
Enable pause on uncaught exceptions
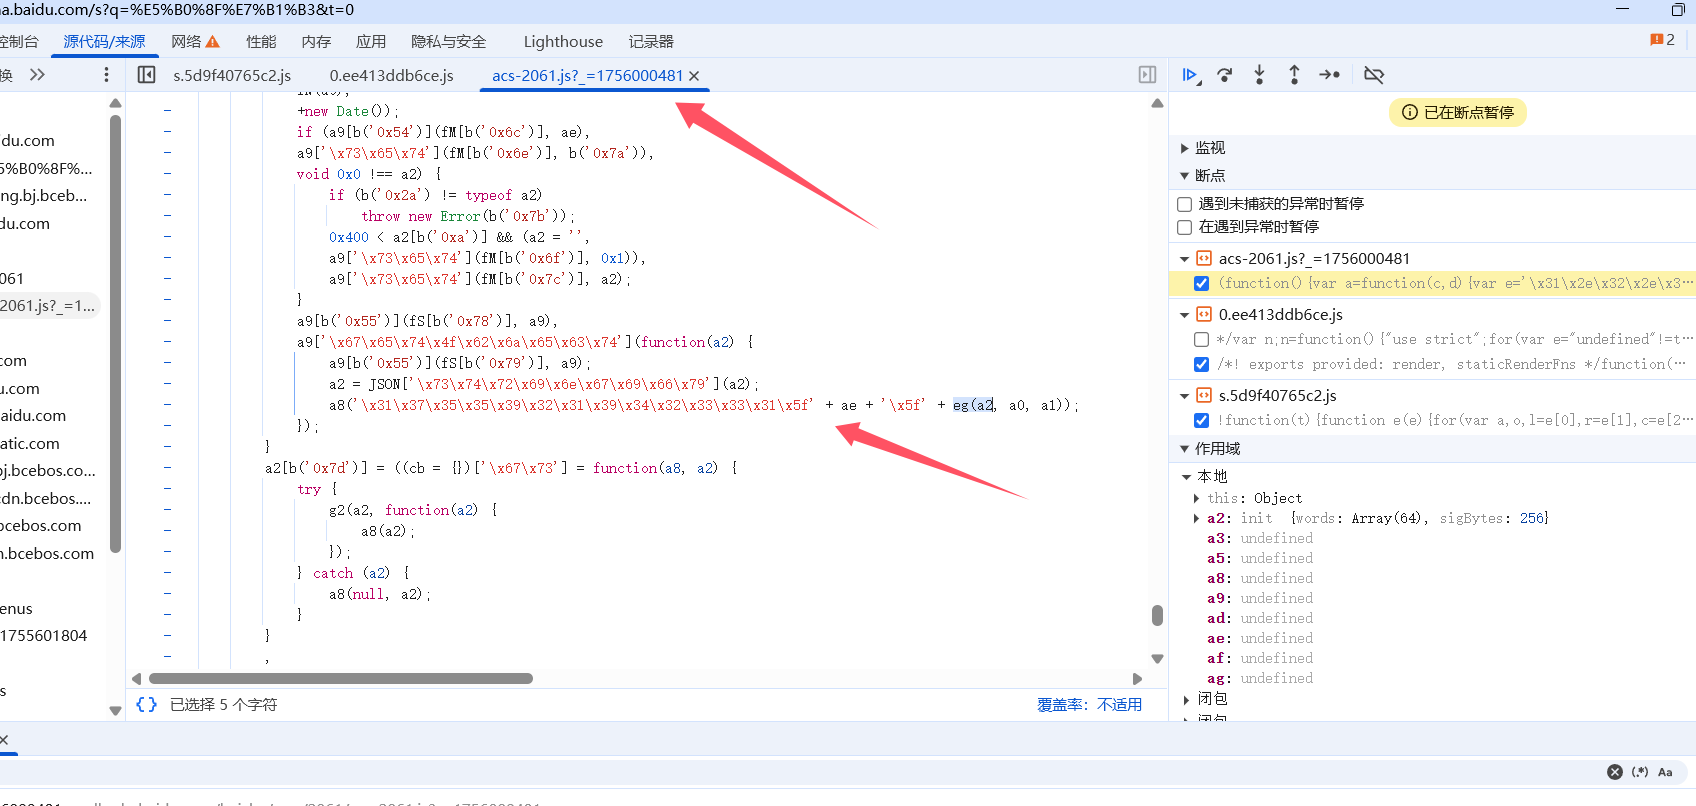point(1185,204)
